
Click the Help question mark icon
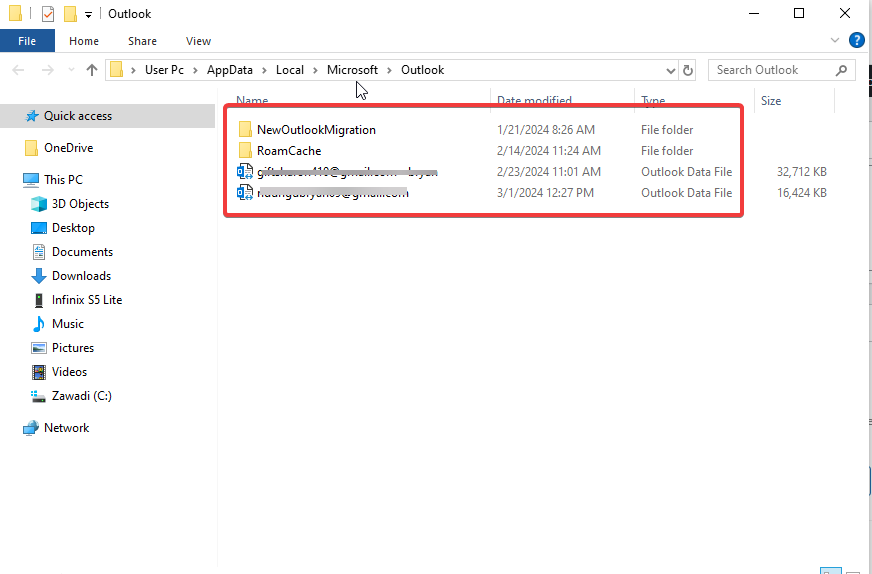[856, 41]
